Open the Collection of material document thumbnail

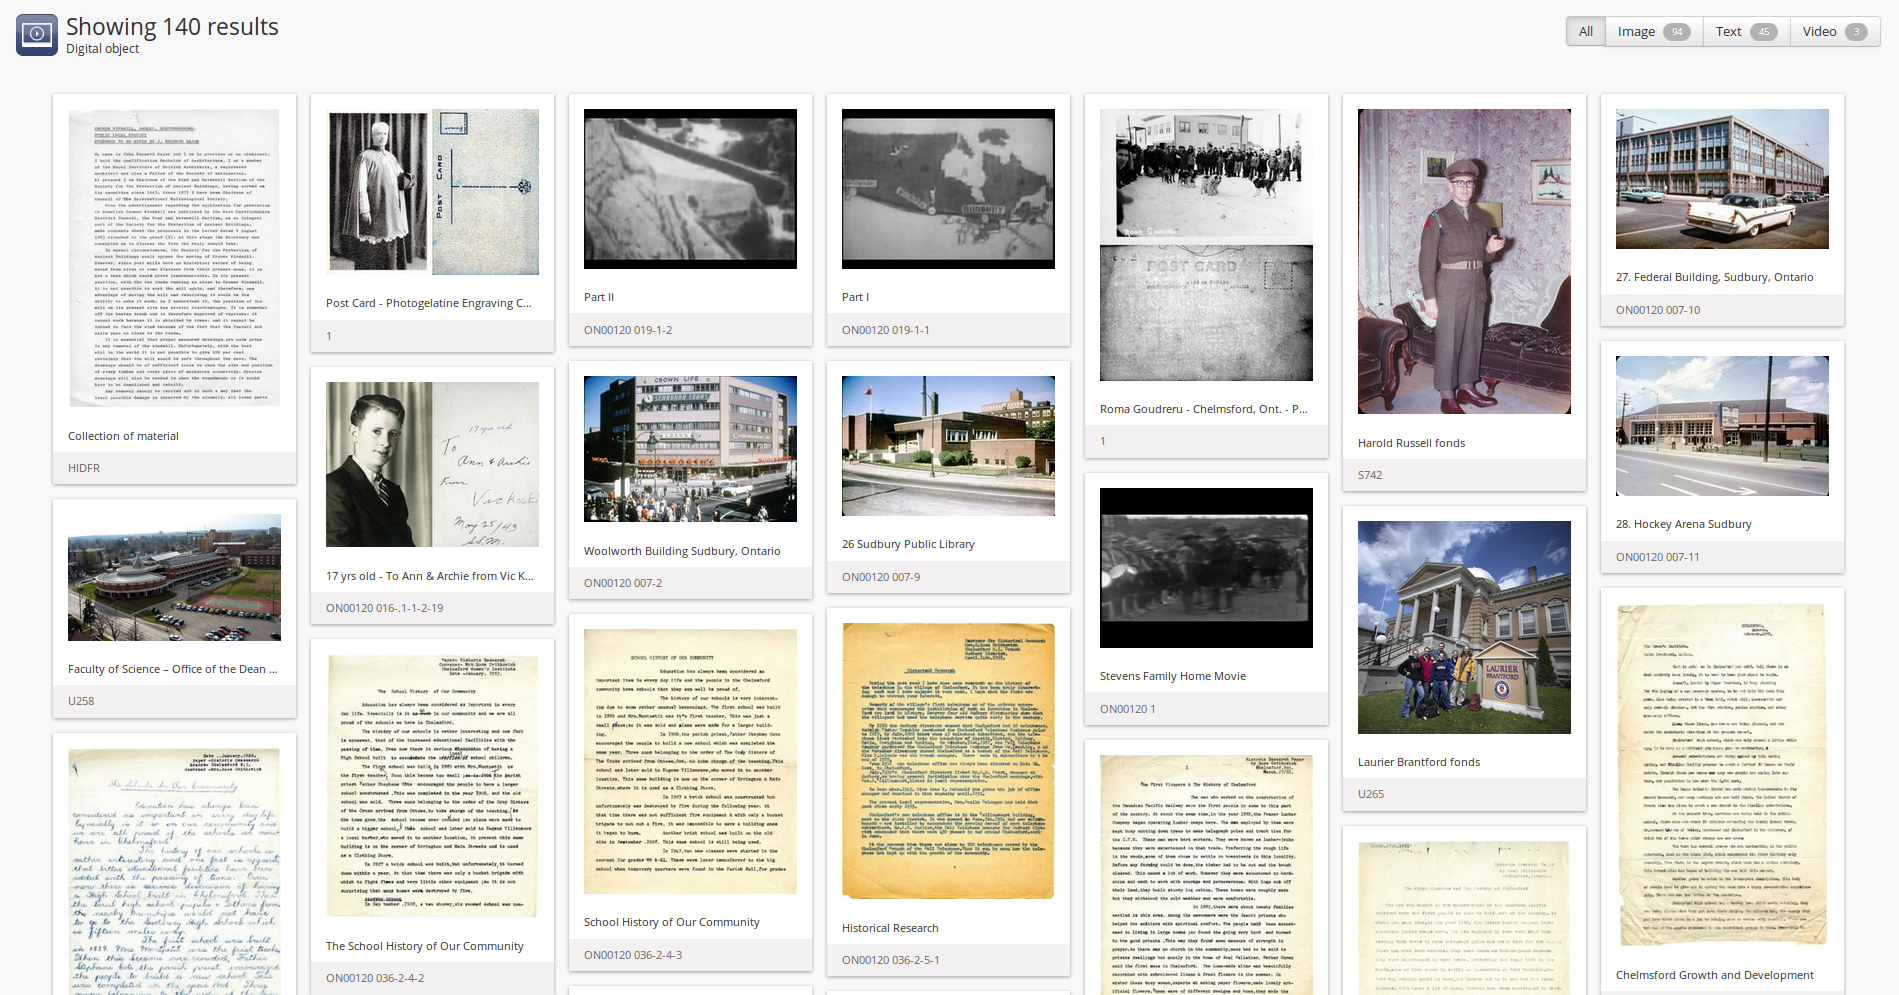click(x=174, y=258)
